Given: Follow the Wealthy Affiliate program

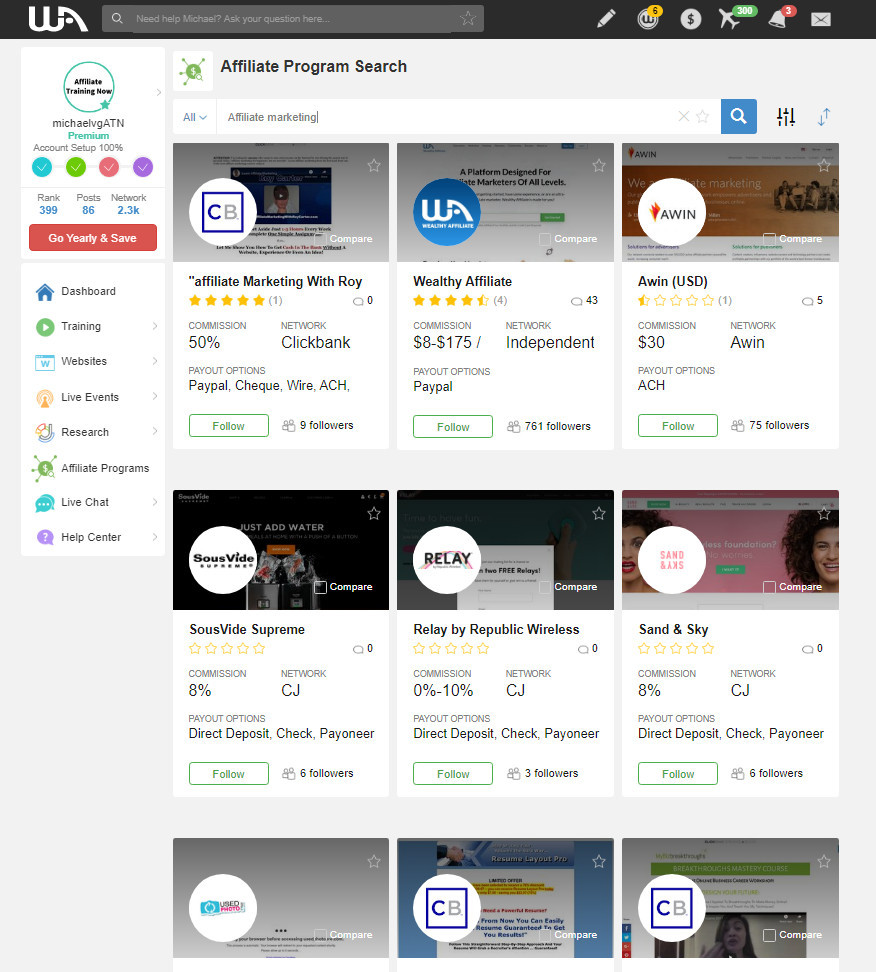Looking at the screenshot, I should pyautogui.click(x=453, y=426).
